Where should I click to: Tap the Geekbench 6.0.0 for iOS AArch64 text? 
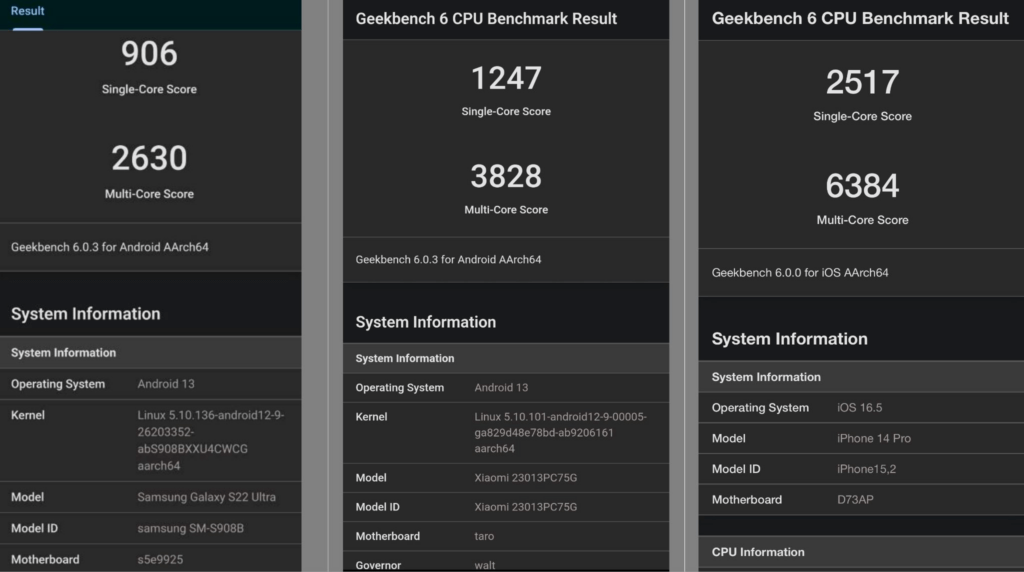[x=800, y=272]
